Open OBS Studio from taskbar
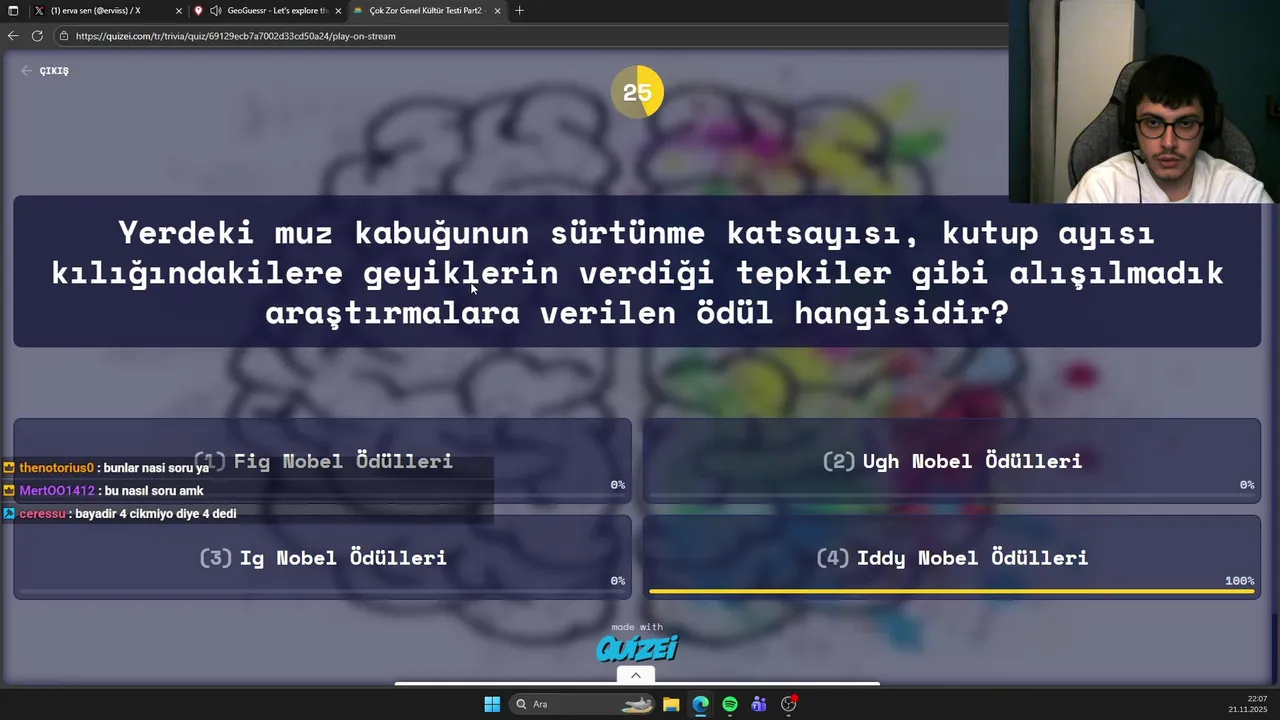 click(789, 704)
